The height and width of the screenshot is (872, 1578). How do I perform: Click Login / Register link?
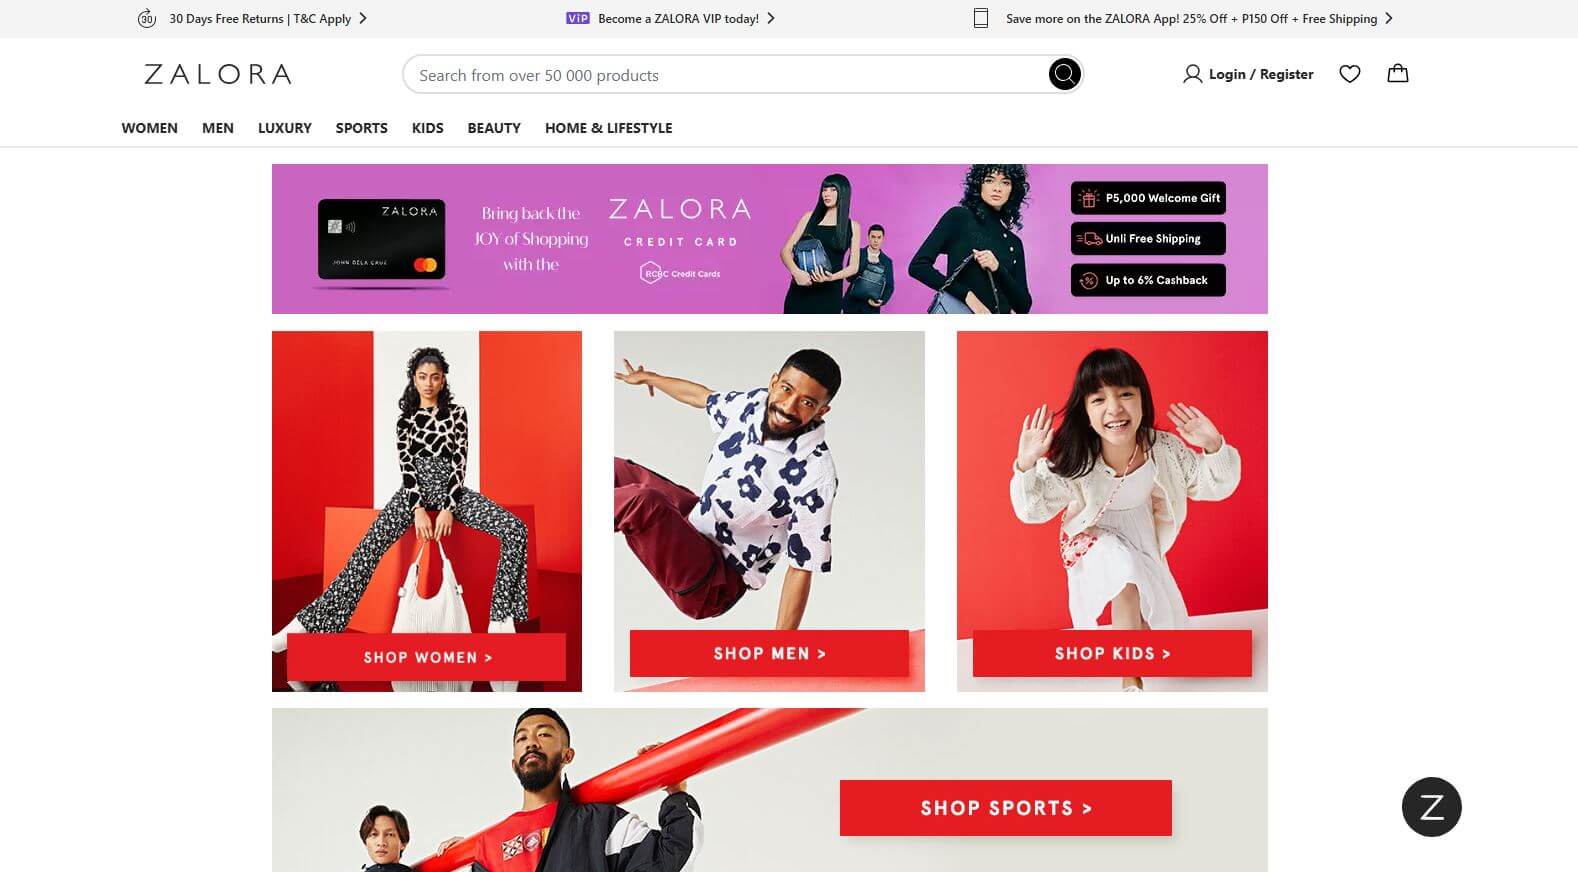click(x=1261, y=74)
